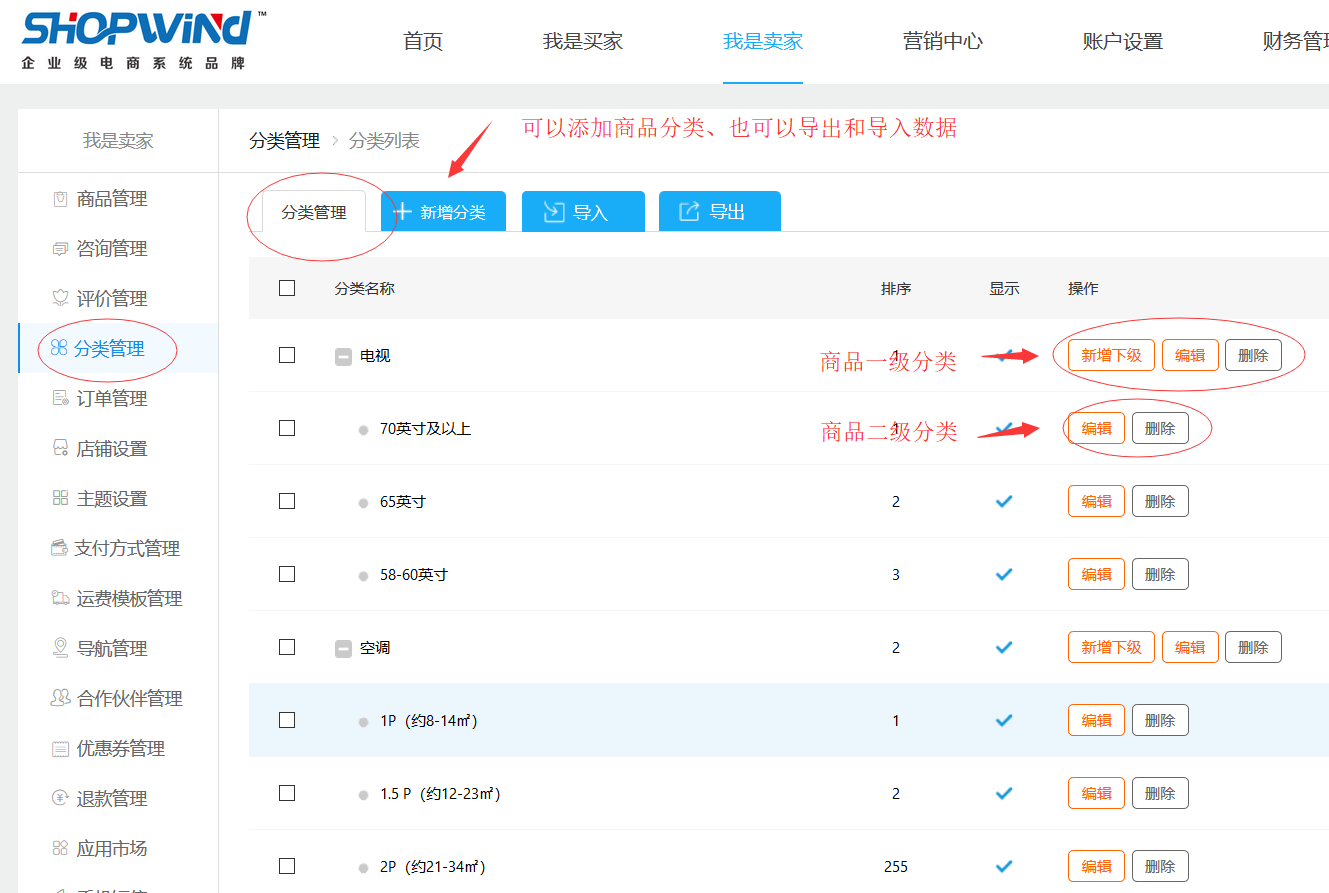Toggle display checkmark for 2P row
The image size is (1329, 893).
point(1004,866)
